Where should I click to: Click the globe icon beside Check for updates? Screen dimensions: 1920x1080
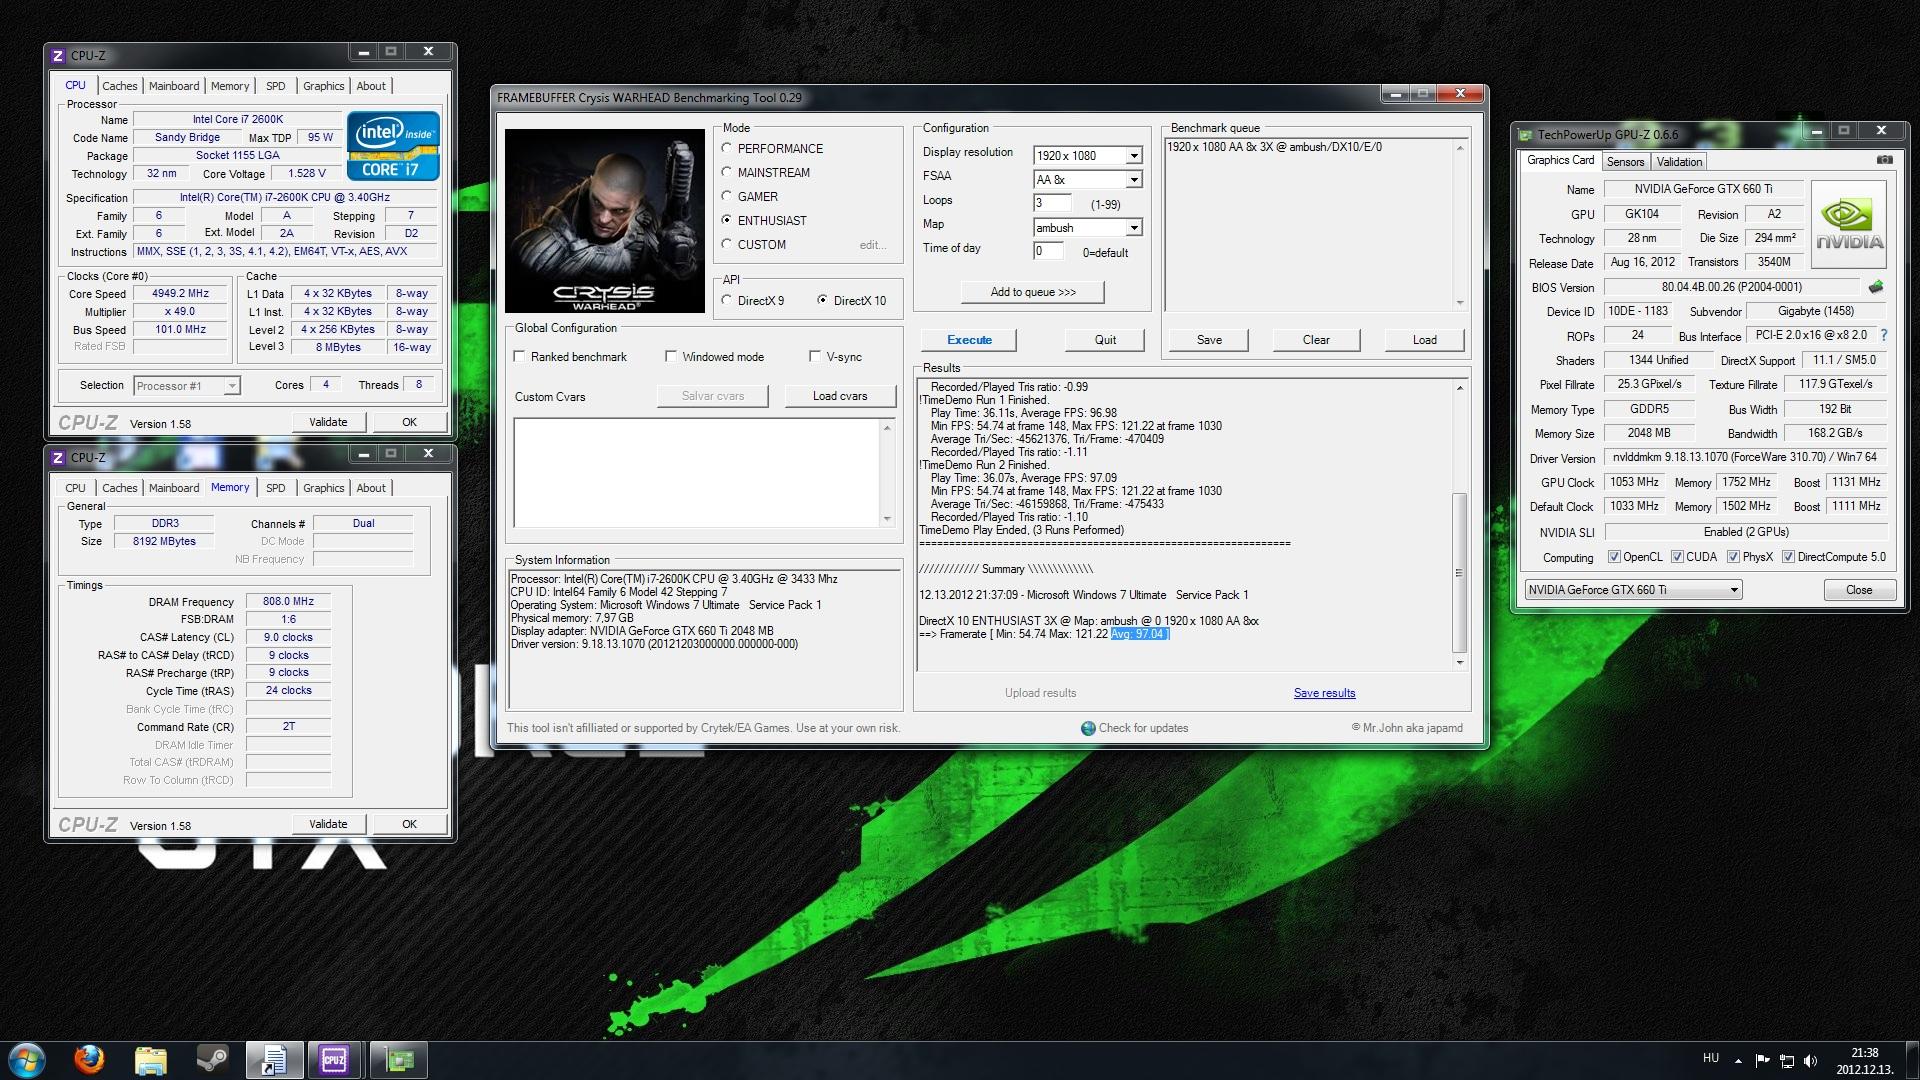[1088, 728]
